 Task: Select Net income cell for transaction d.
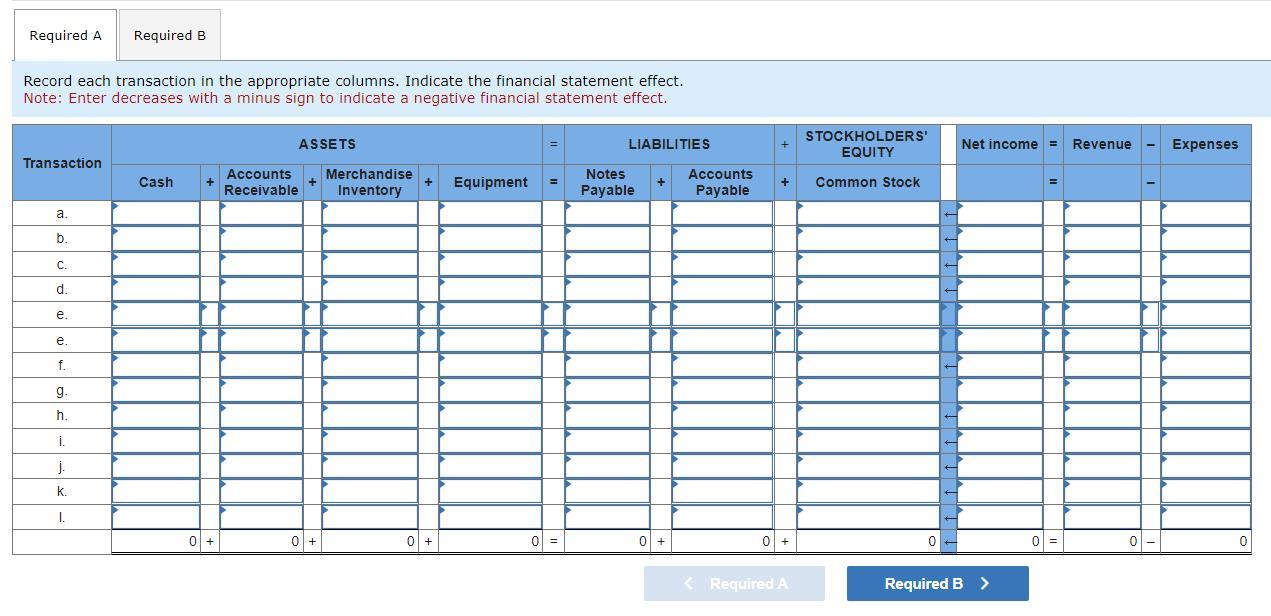[1000, 289]
